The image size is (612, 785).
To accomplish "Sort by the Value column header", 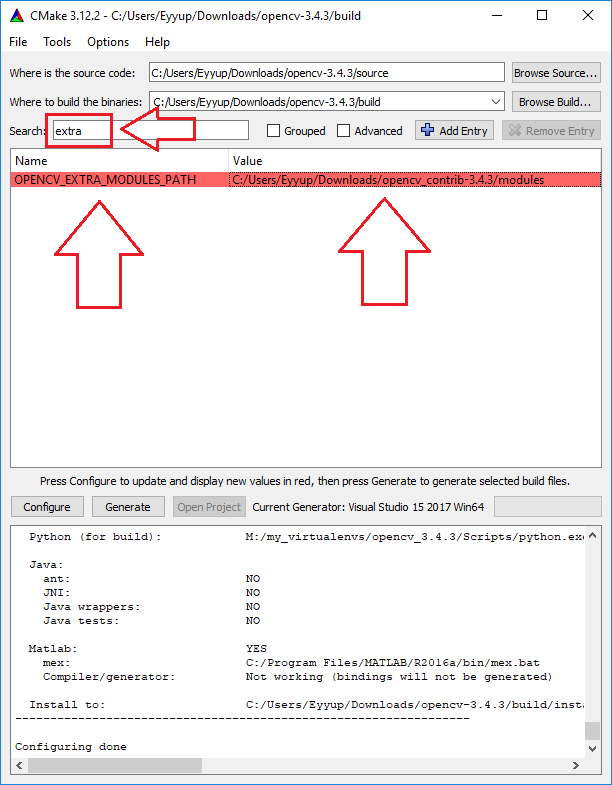I will click(415, 161).
